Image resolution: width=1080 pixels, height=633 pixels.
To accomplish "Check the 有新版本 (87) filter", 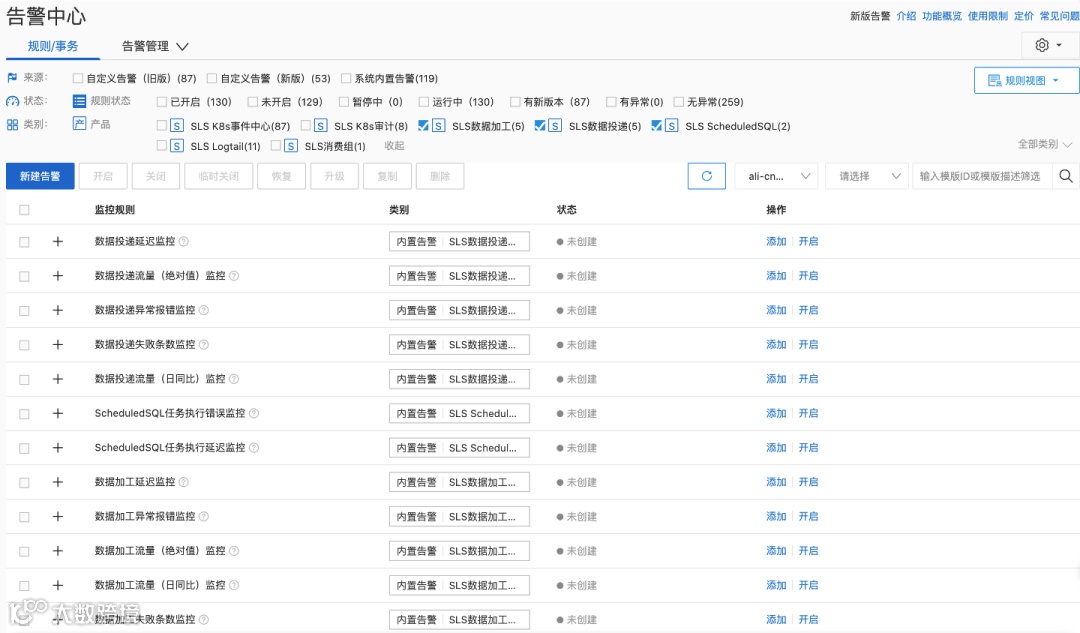I will pos(515,102).
